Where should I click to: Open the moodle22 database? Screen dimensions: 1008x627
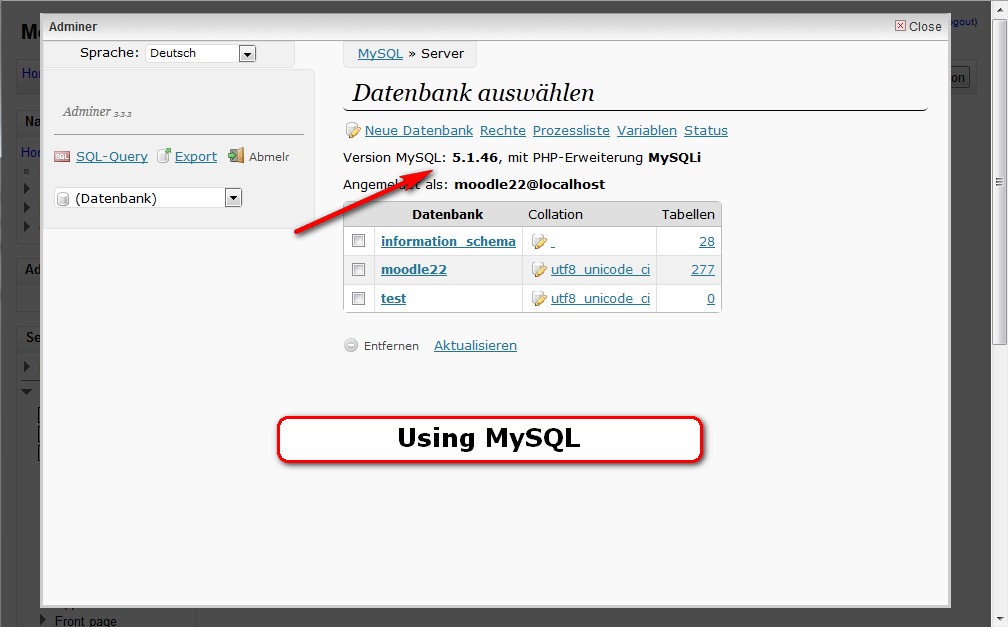[413, 270]
